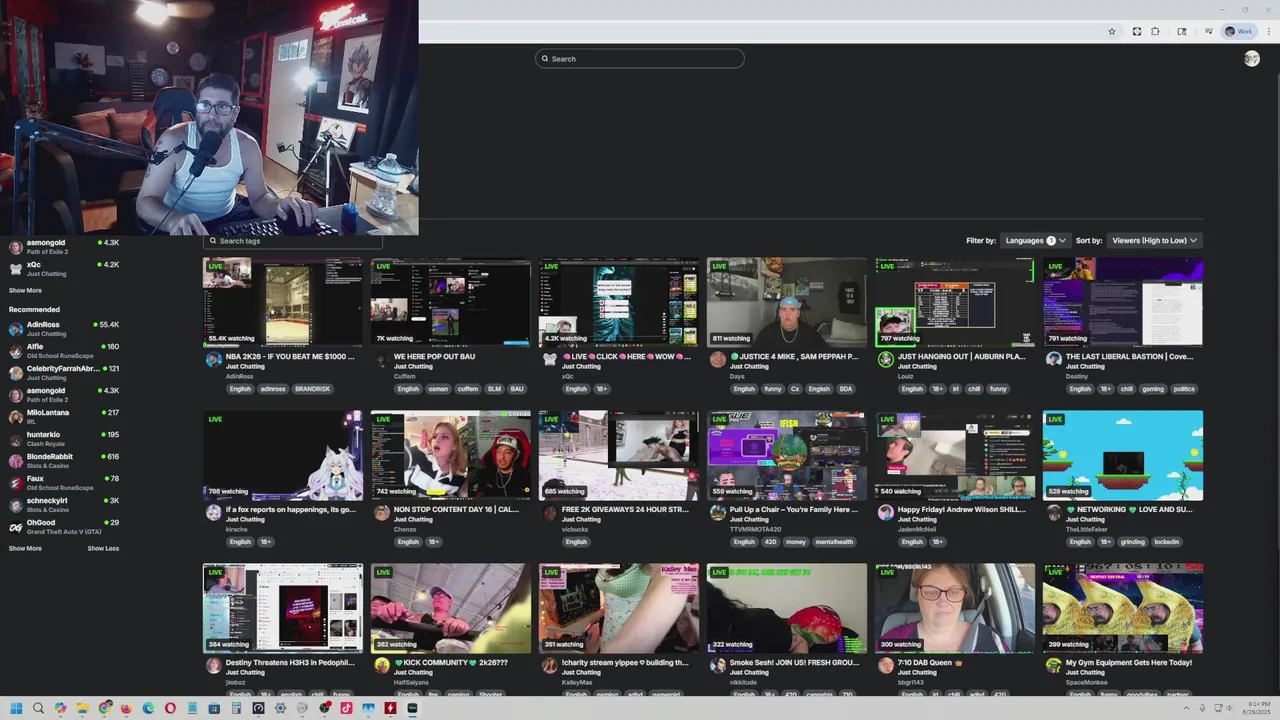Open BlondeRabbit sidebar channel

(64, 461)
